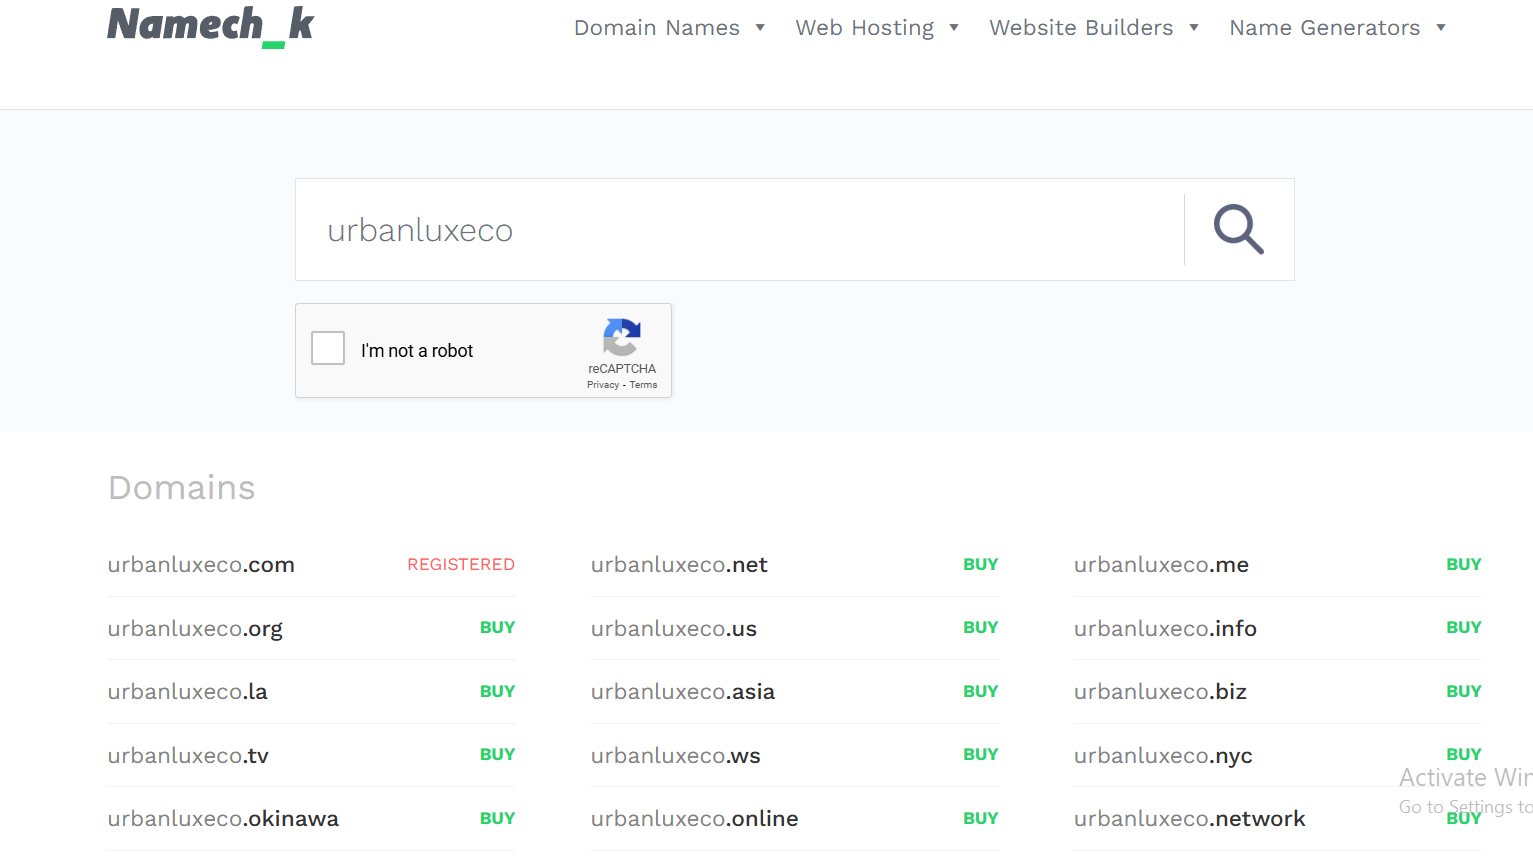Click BUY for urbanluxeco.ws
The height and width of the screenshot is (862, 1533).
(x=981, y=755)
